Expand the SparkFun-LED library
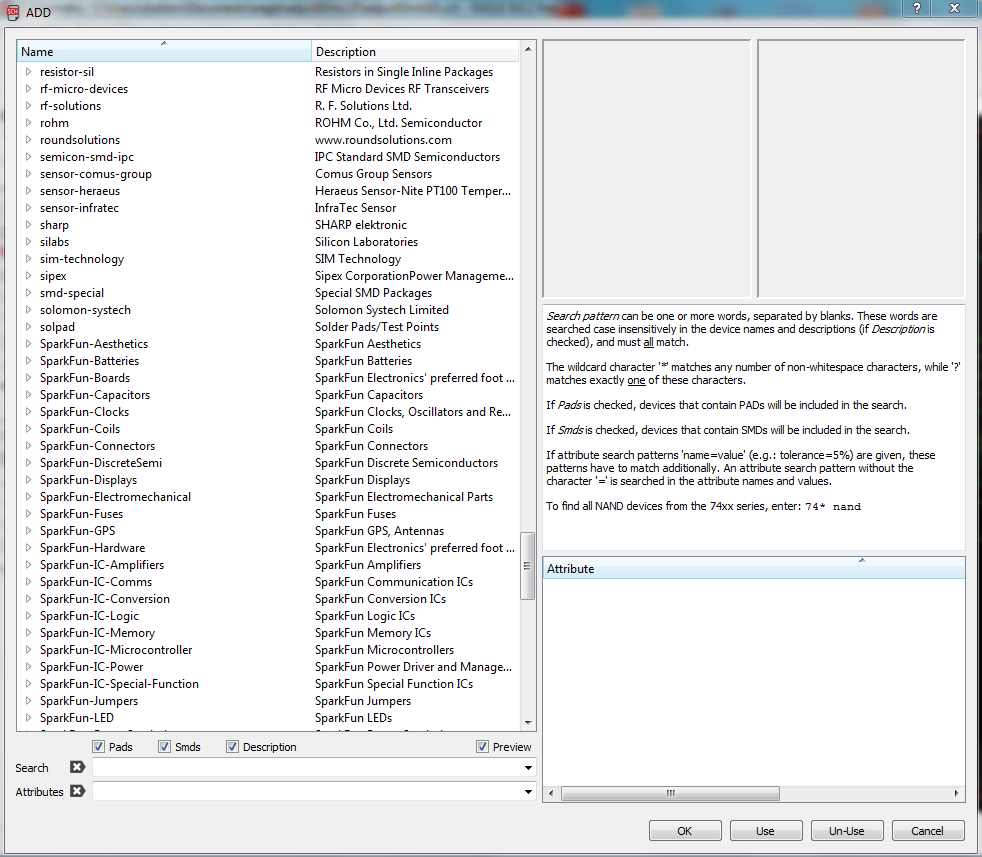The image size is (982, 857). [28, 717]
